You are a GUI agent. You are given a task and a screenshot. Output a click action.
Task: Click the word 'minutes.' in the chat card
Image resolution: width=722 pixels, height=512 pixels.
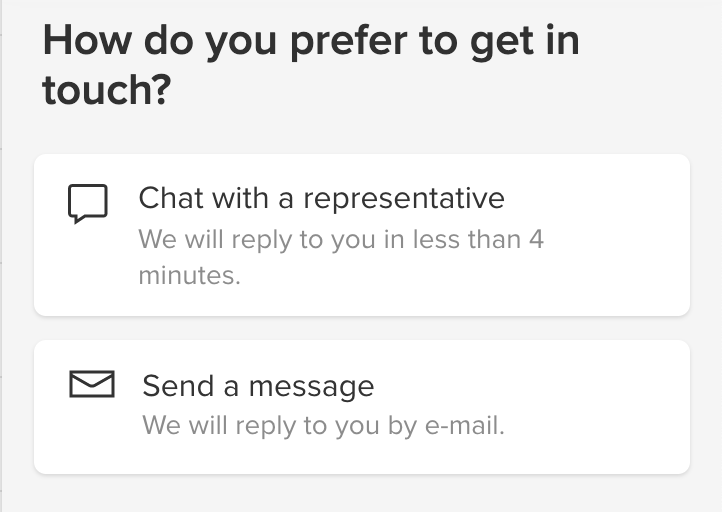[189, 276]
